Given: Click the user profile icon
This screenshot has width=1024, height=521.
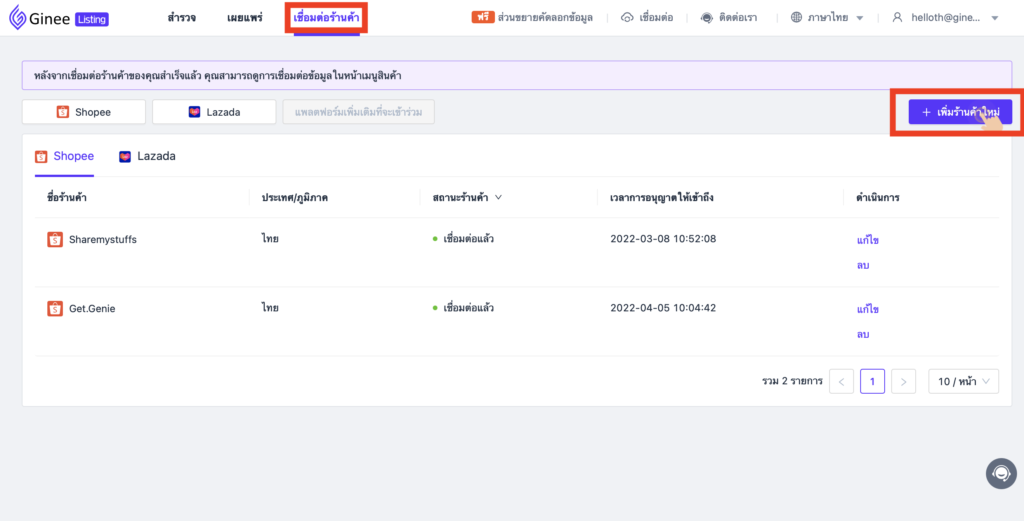Looking at the screenshot, I should click(897, 18).
